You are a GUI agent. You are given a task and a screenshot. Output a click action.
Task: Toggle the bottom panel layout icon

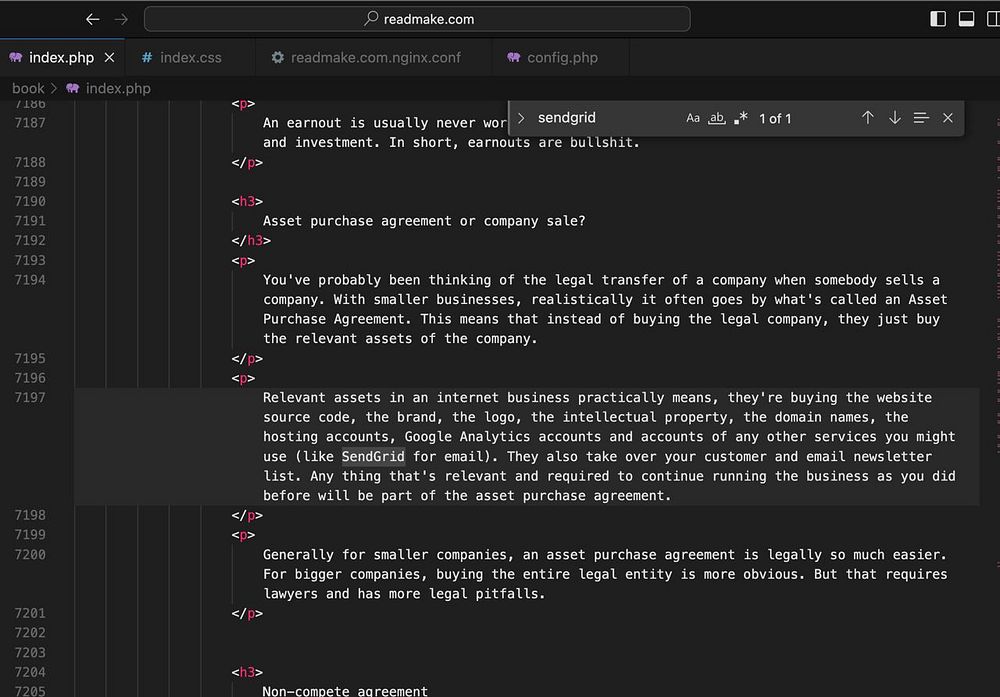(x=966, y=19)
